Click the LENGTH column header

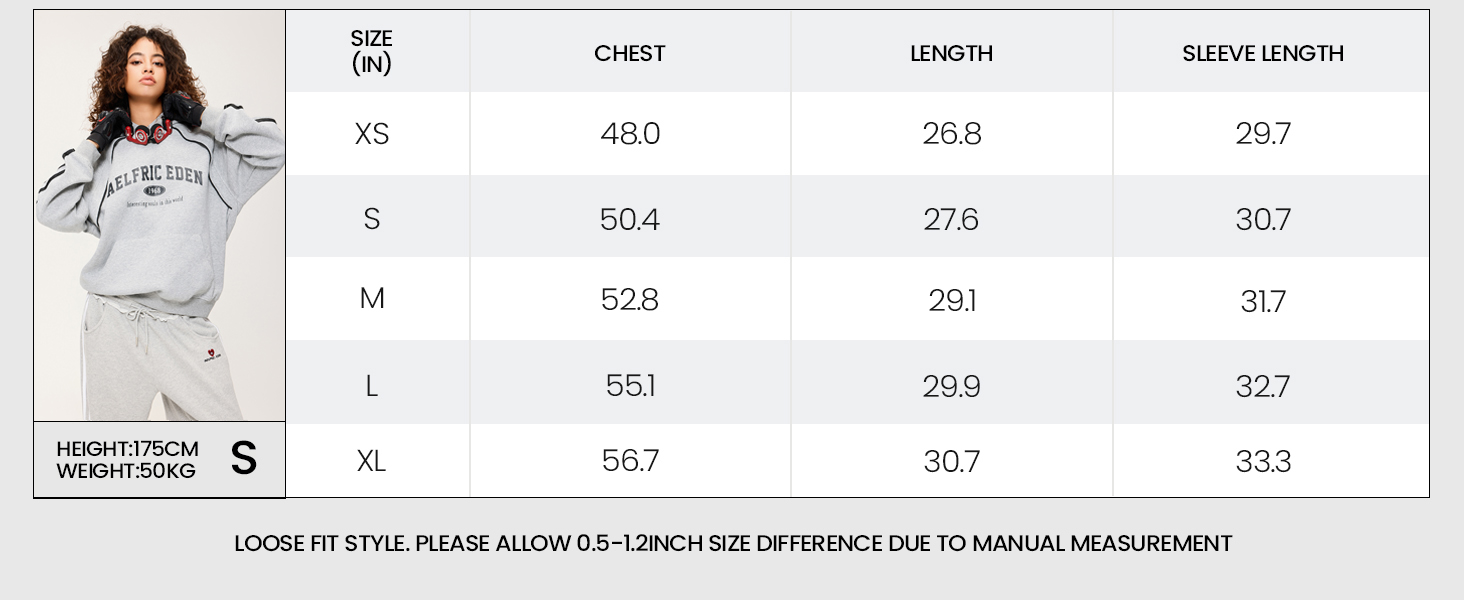pos(951,53)
